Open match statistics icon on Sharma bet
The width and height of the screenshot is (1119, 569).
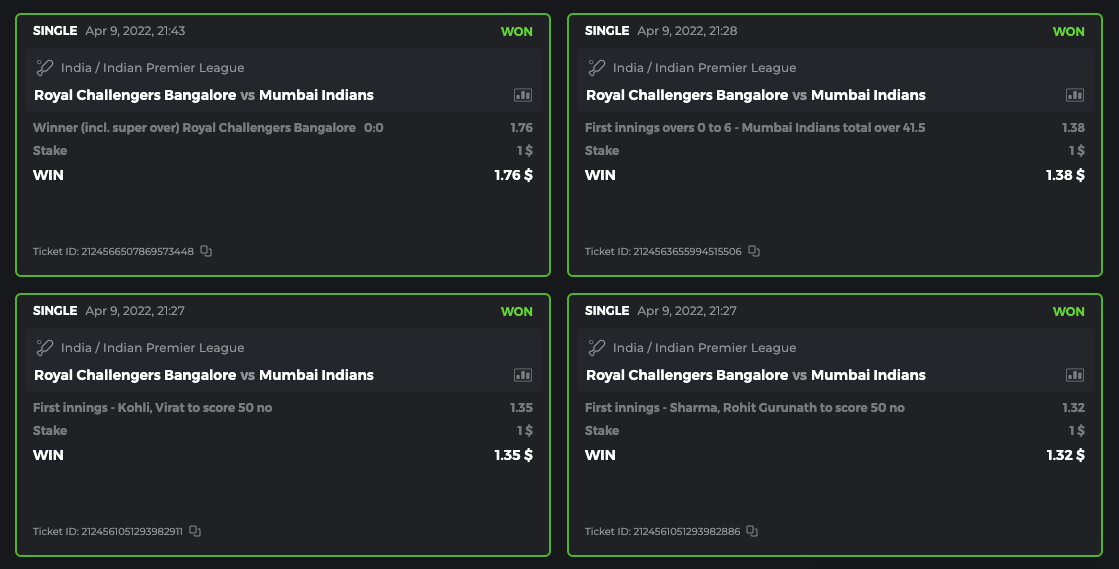point(1075,375)
